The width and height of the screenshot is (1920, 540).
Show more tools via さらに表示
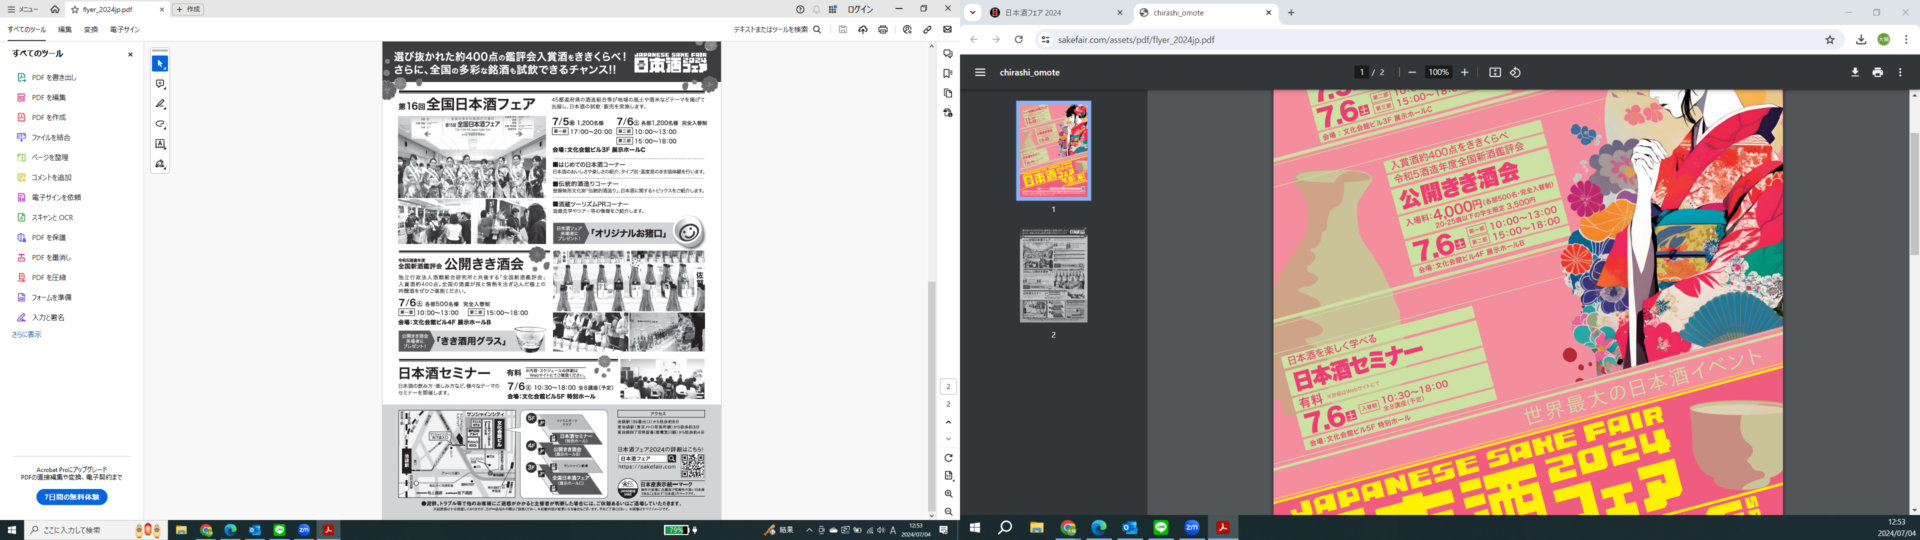[x=27, y=334]
